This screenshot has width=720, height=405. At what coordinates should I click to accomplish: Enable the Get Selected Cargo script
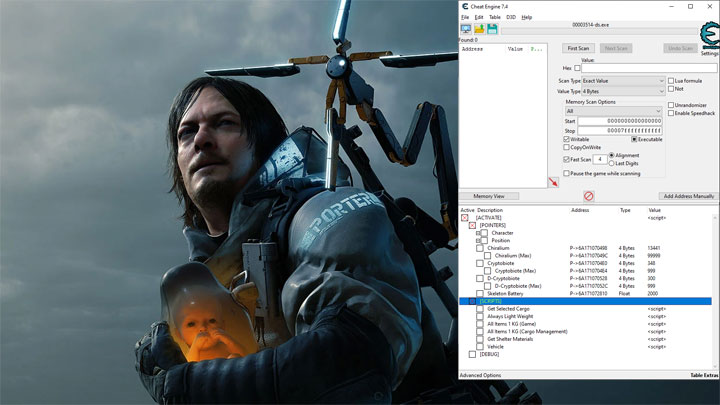coord(480,309)
